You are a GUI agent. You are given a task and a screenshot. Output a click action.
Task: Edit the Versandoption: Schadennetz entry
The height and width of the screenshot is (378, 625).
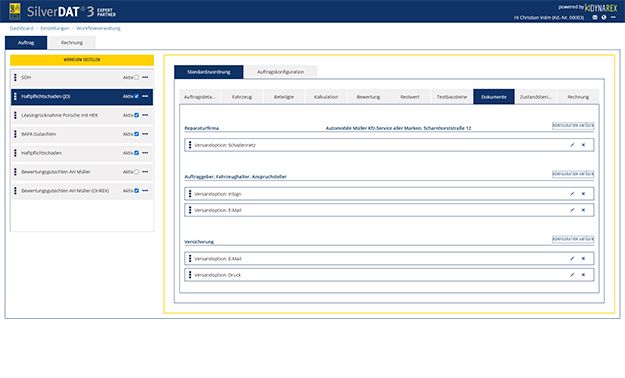572,145
